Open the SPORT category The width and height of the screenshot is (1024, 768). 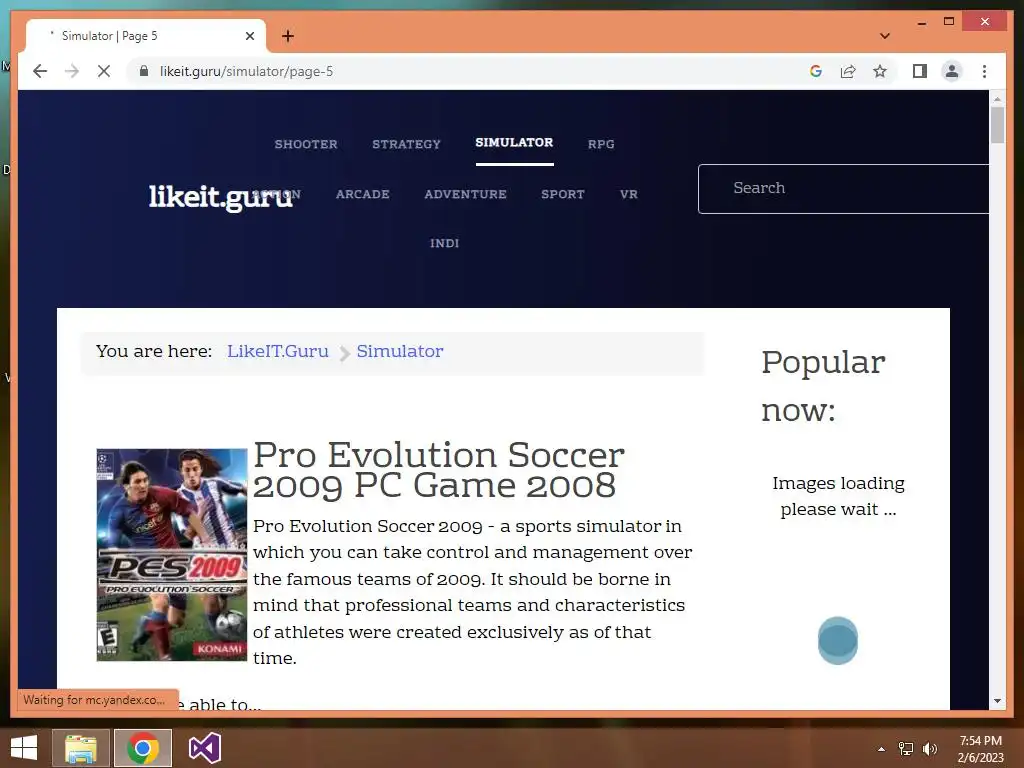point(562,194)
